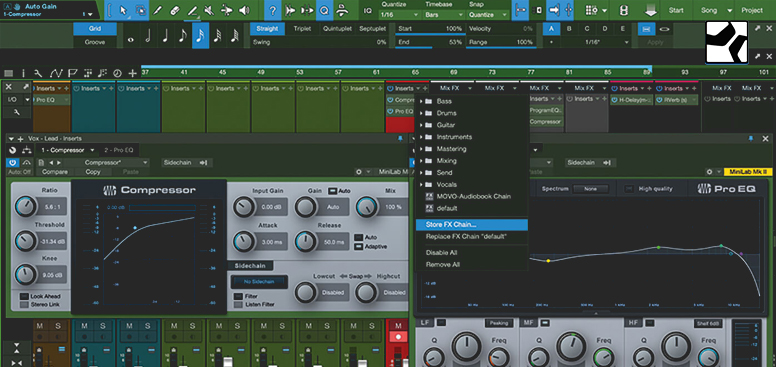The width and height of the screenshot is (776, 367).
Task: Click the clock icon above the ruler
Action: coord(117,73)
